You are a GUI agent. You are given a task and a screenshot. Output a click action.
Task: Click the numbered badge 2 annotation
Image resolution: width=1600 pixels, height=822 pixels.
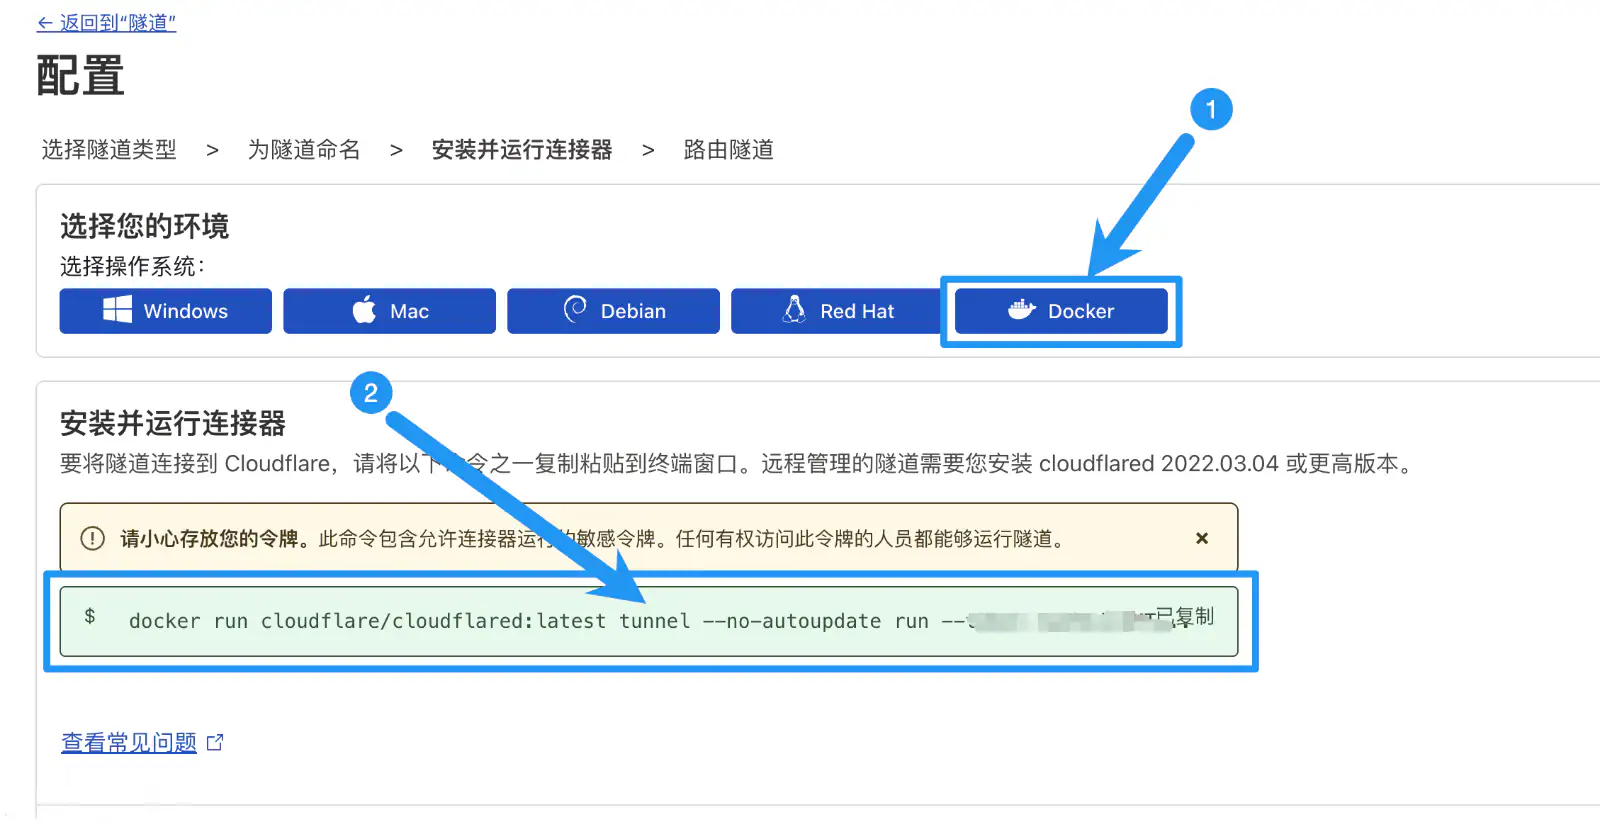371,393
